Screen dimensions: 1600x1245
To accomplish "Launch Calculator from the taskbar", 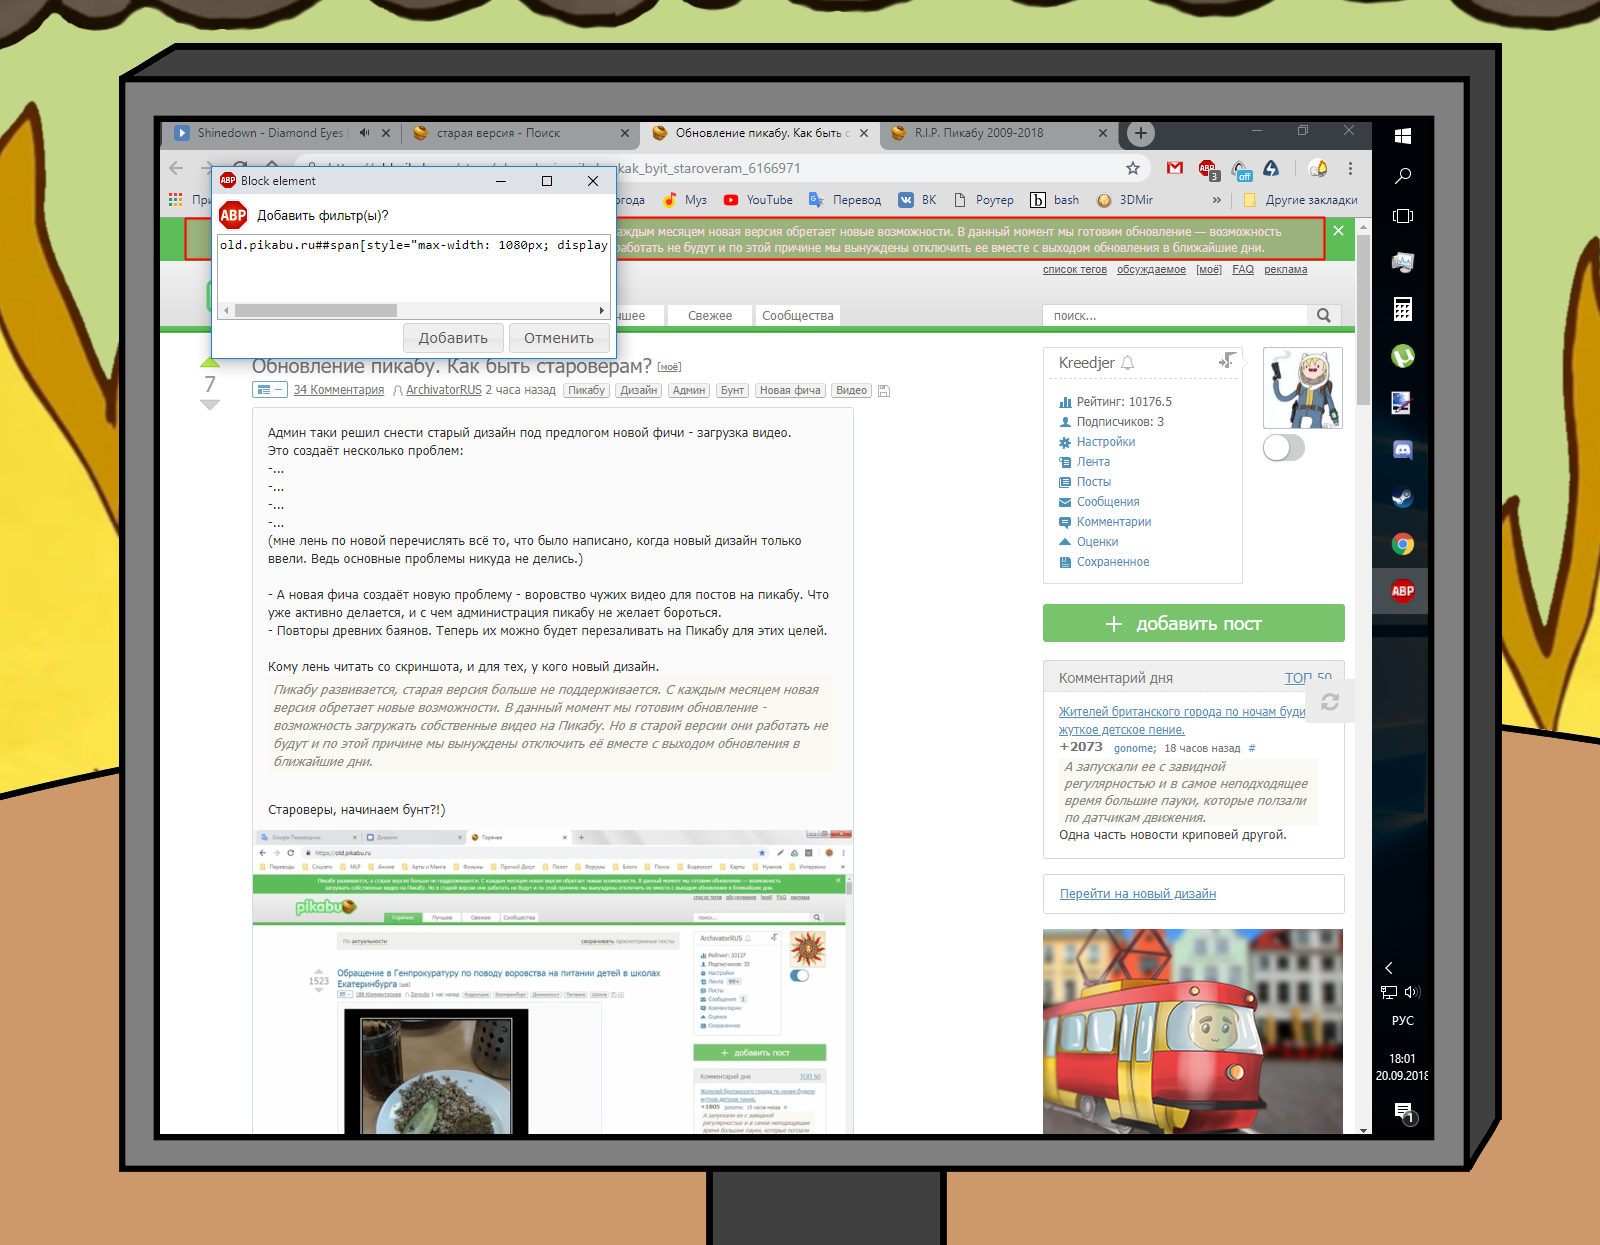I will tap(1403, 309).
